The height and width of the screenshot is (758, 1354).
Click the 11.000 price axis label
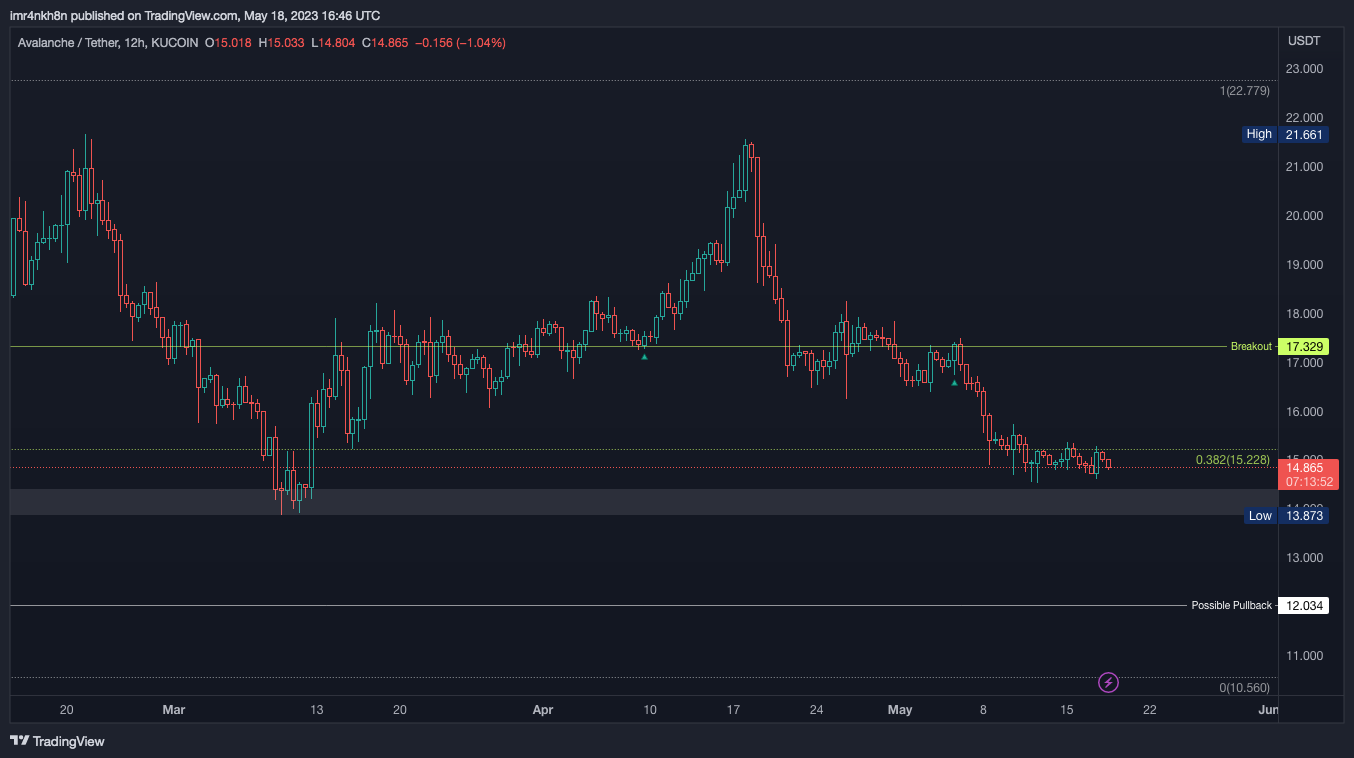[x=1305, y=656]
